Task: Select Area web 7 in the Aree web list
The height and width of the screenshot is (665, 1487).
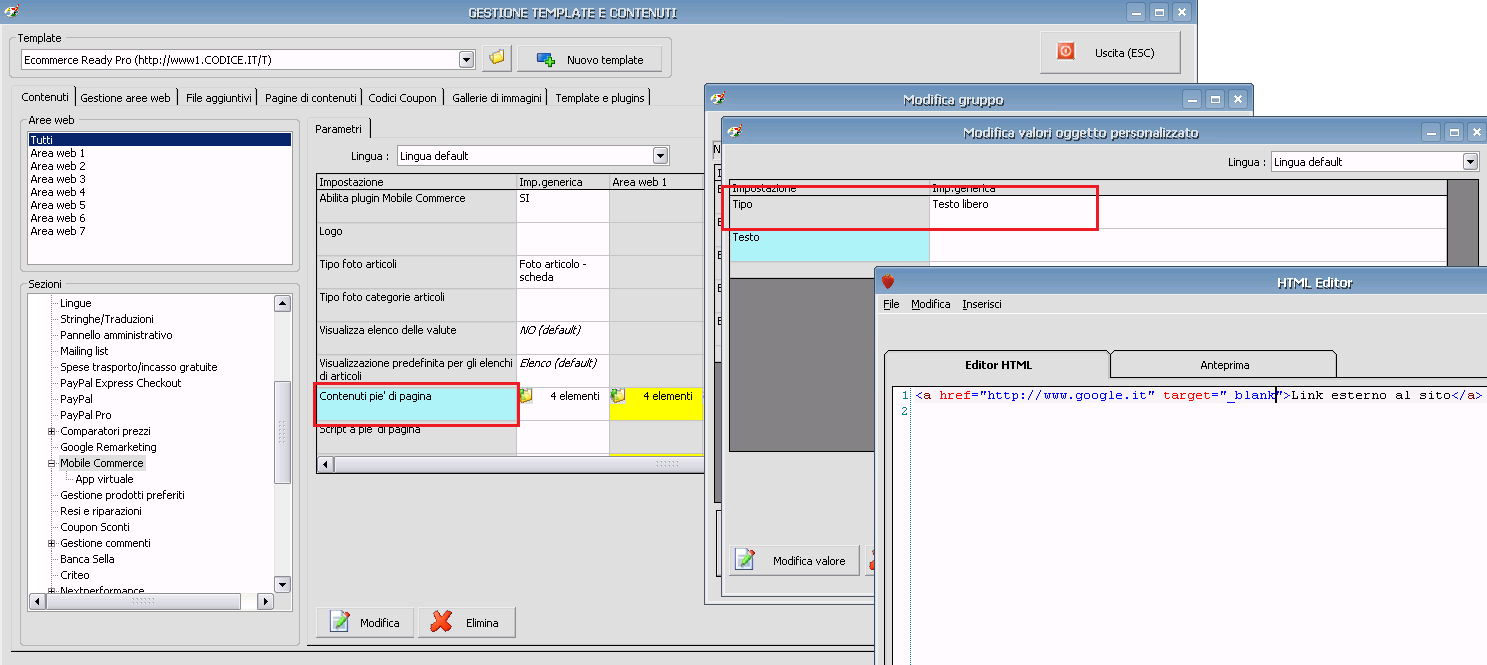Action: [58, 231]
